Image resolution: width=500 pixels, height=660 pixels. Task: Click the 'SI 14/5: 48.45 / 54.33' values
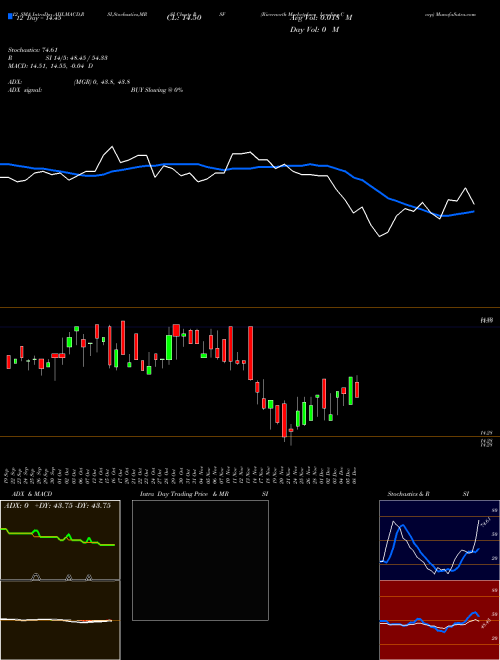pyautogui.click(x=77, y=58)
